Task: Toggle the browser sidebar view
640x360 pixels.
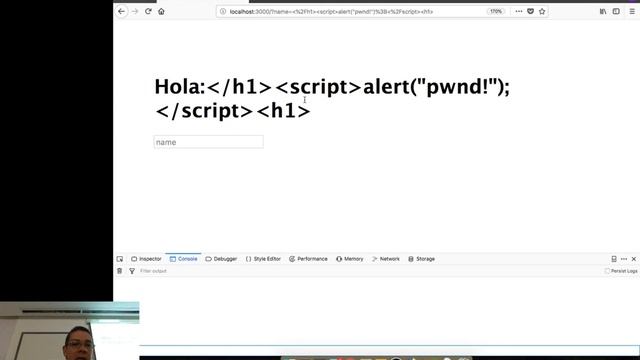Action: click(616, 11)
